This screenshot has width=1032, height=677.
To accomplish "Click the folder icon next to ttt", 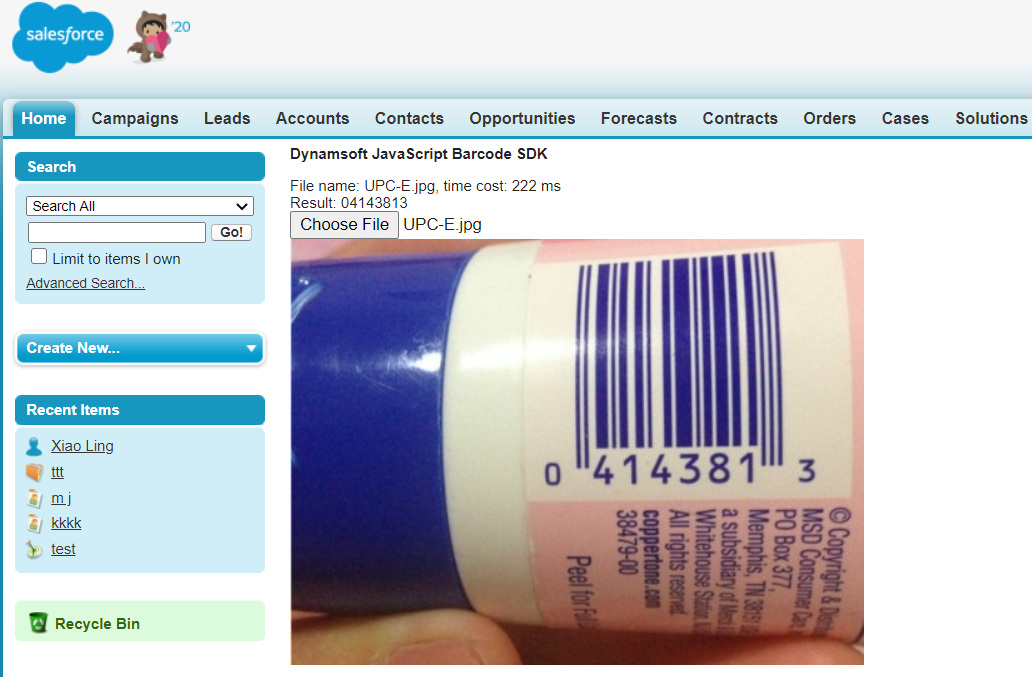I will click(34, 472).
